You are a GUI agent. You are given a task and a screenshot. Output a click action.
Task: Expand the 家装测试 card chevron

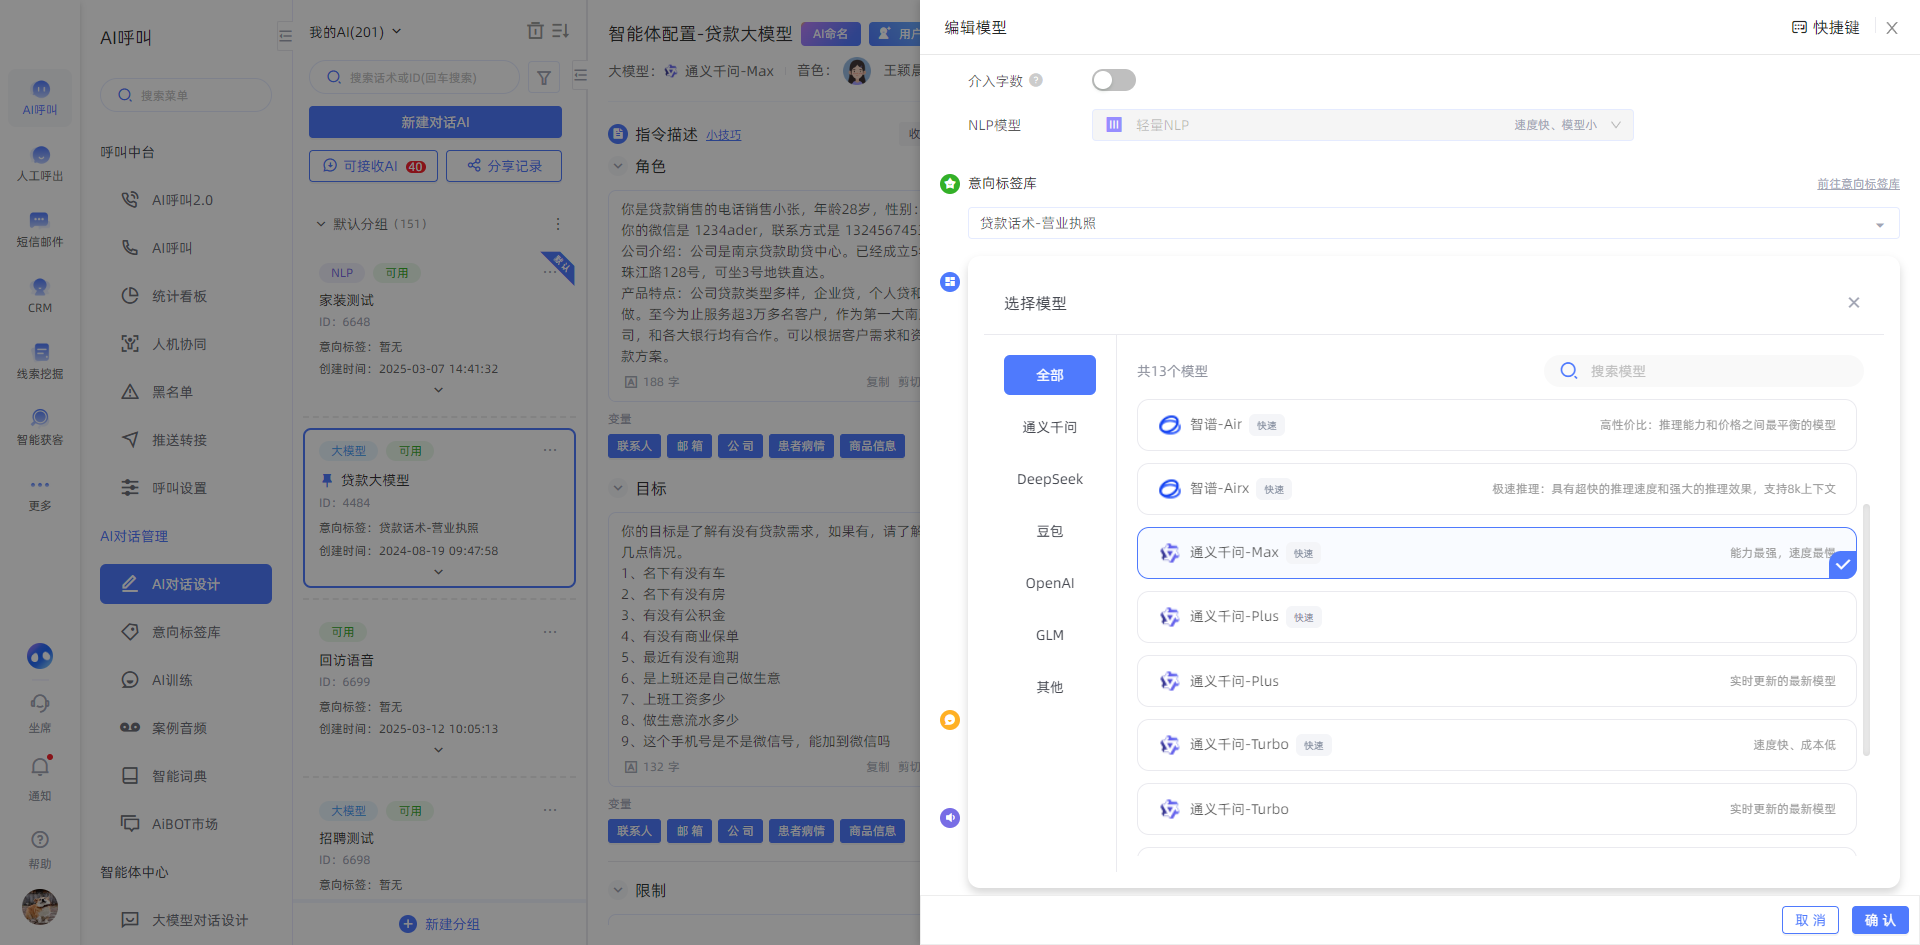438,390
